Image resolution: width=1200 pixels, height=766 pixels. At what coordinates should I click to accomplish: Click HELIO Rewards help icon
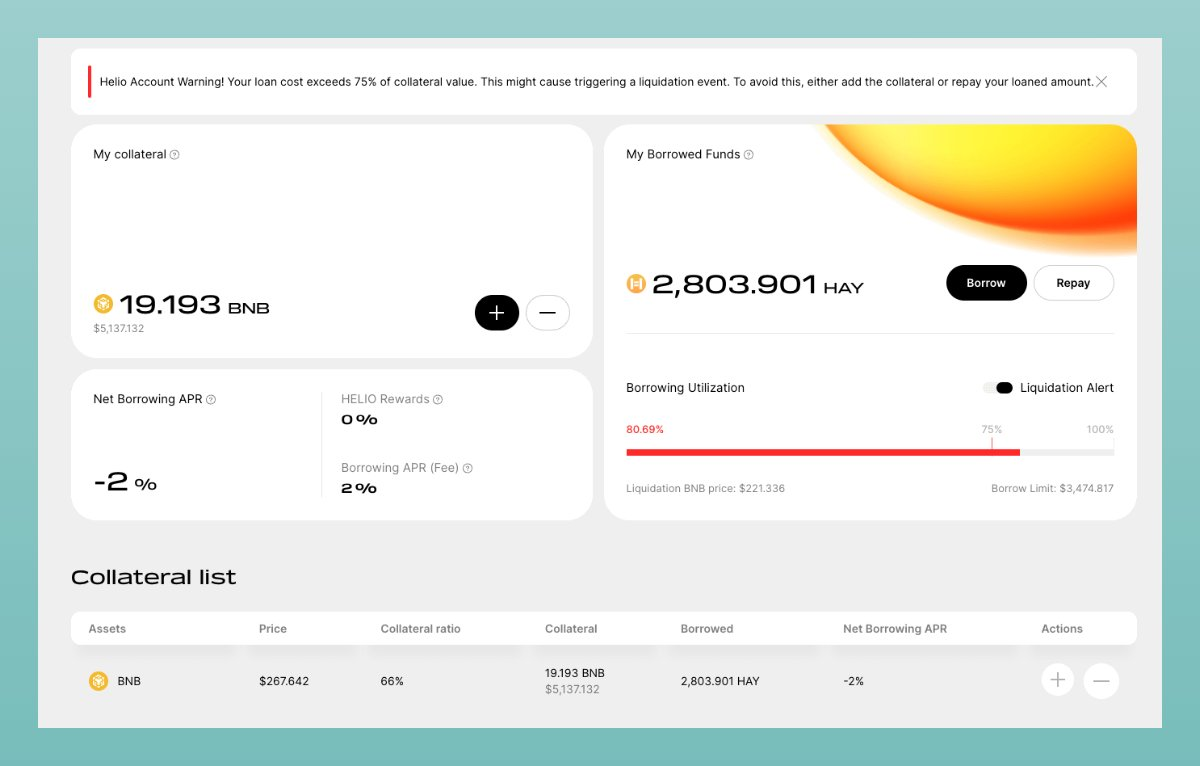438,400
